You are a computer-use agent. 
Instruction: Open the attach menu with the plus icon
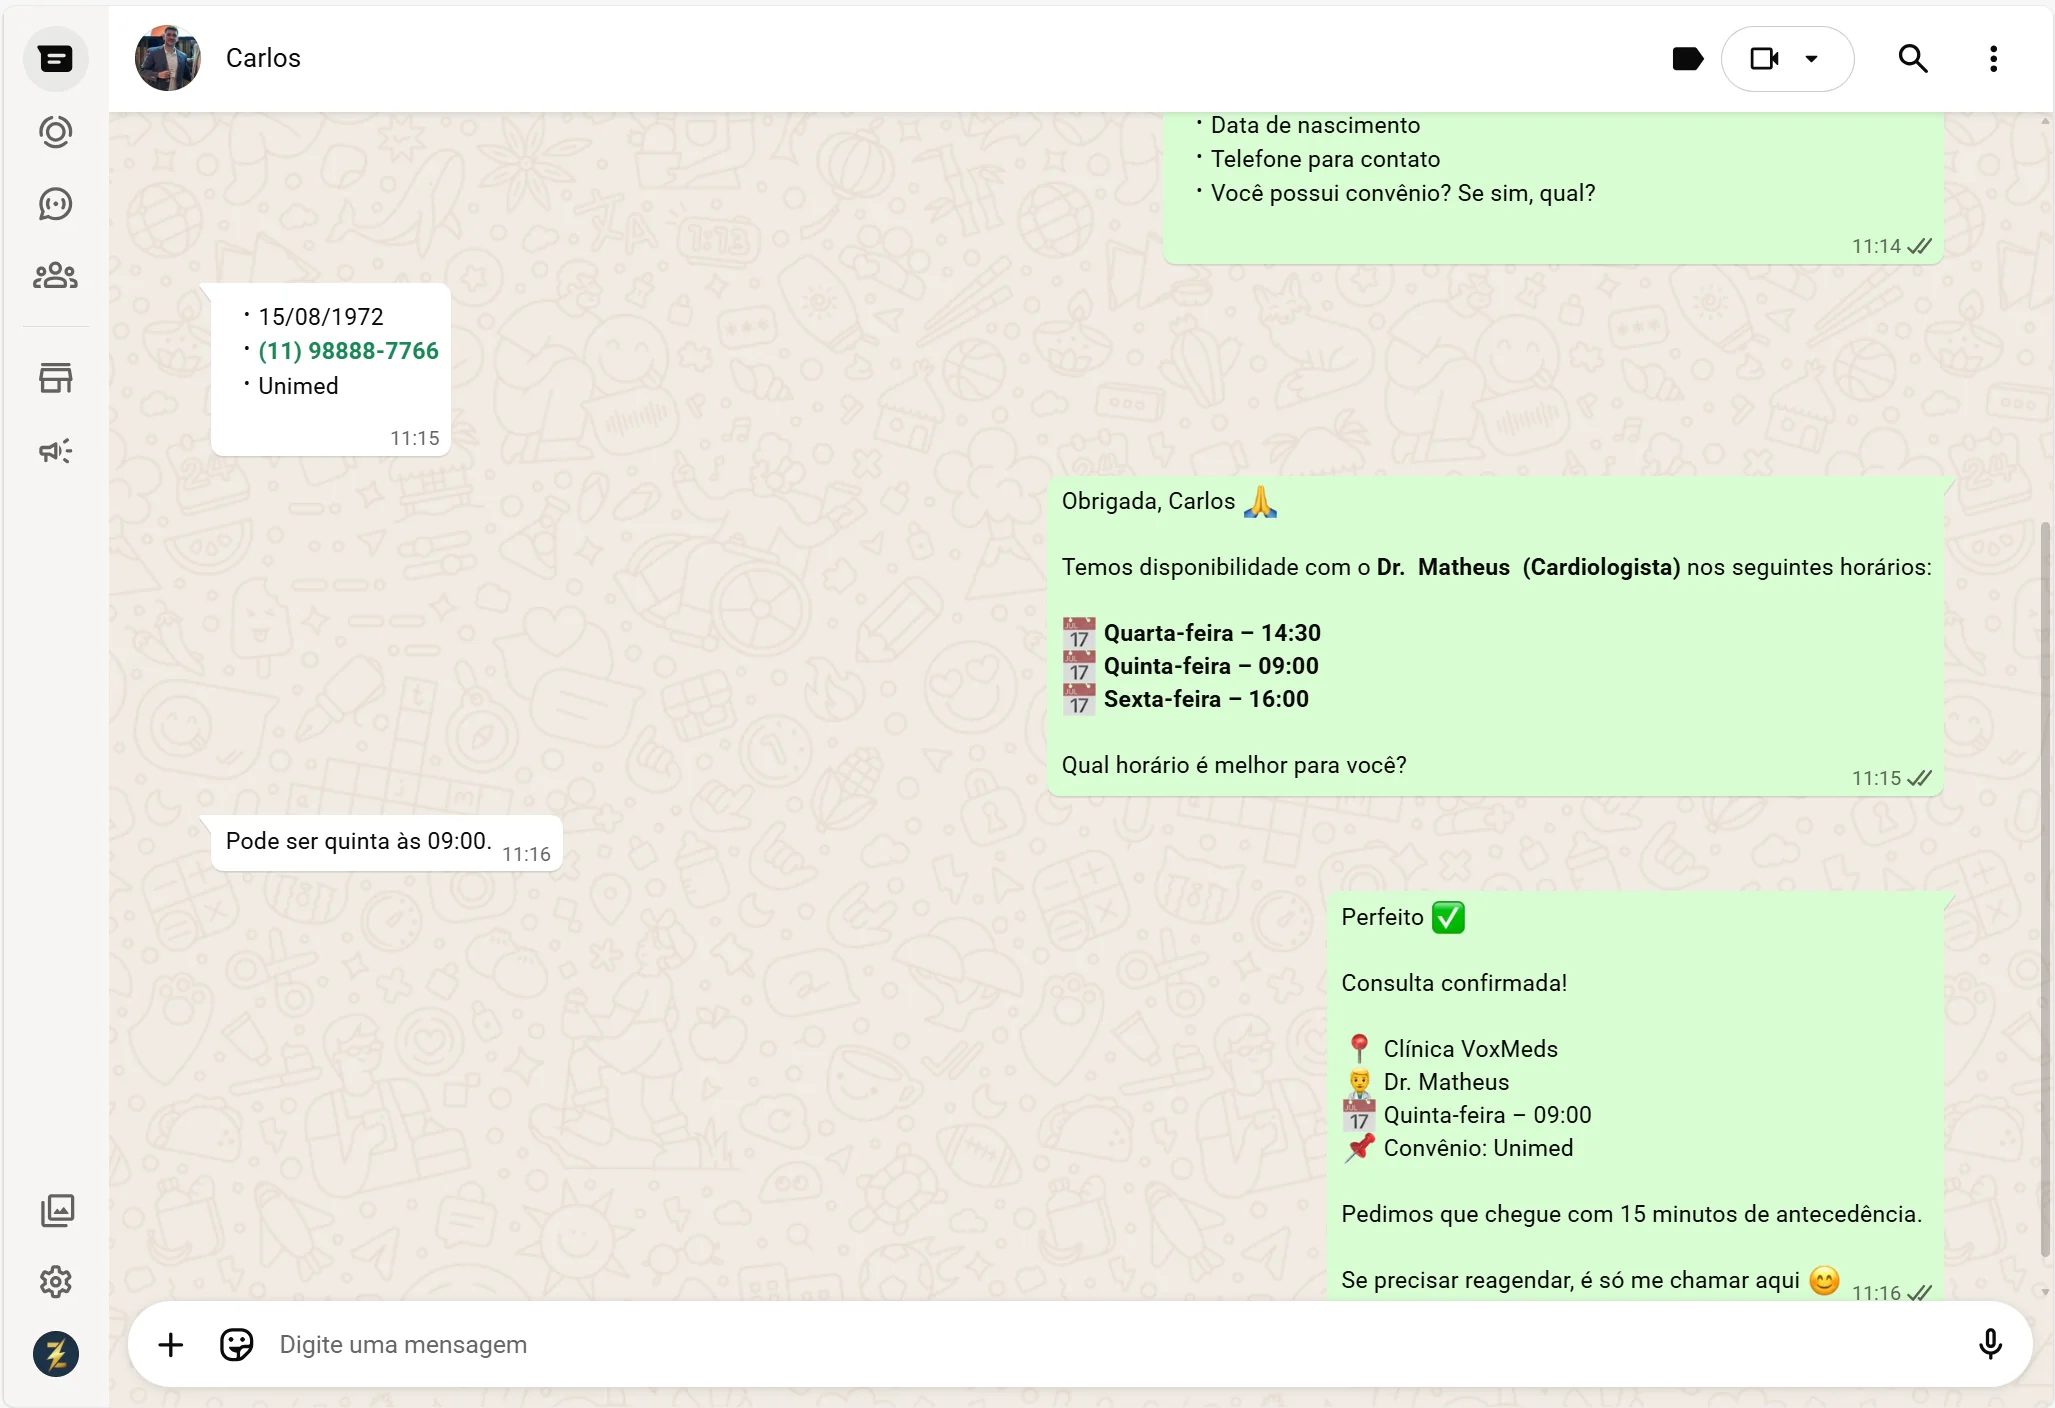pos(171,1344)
